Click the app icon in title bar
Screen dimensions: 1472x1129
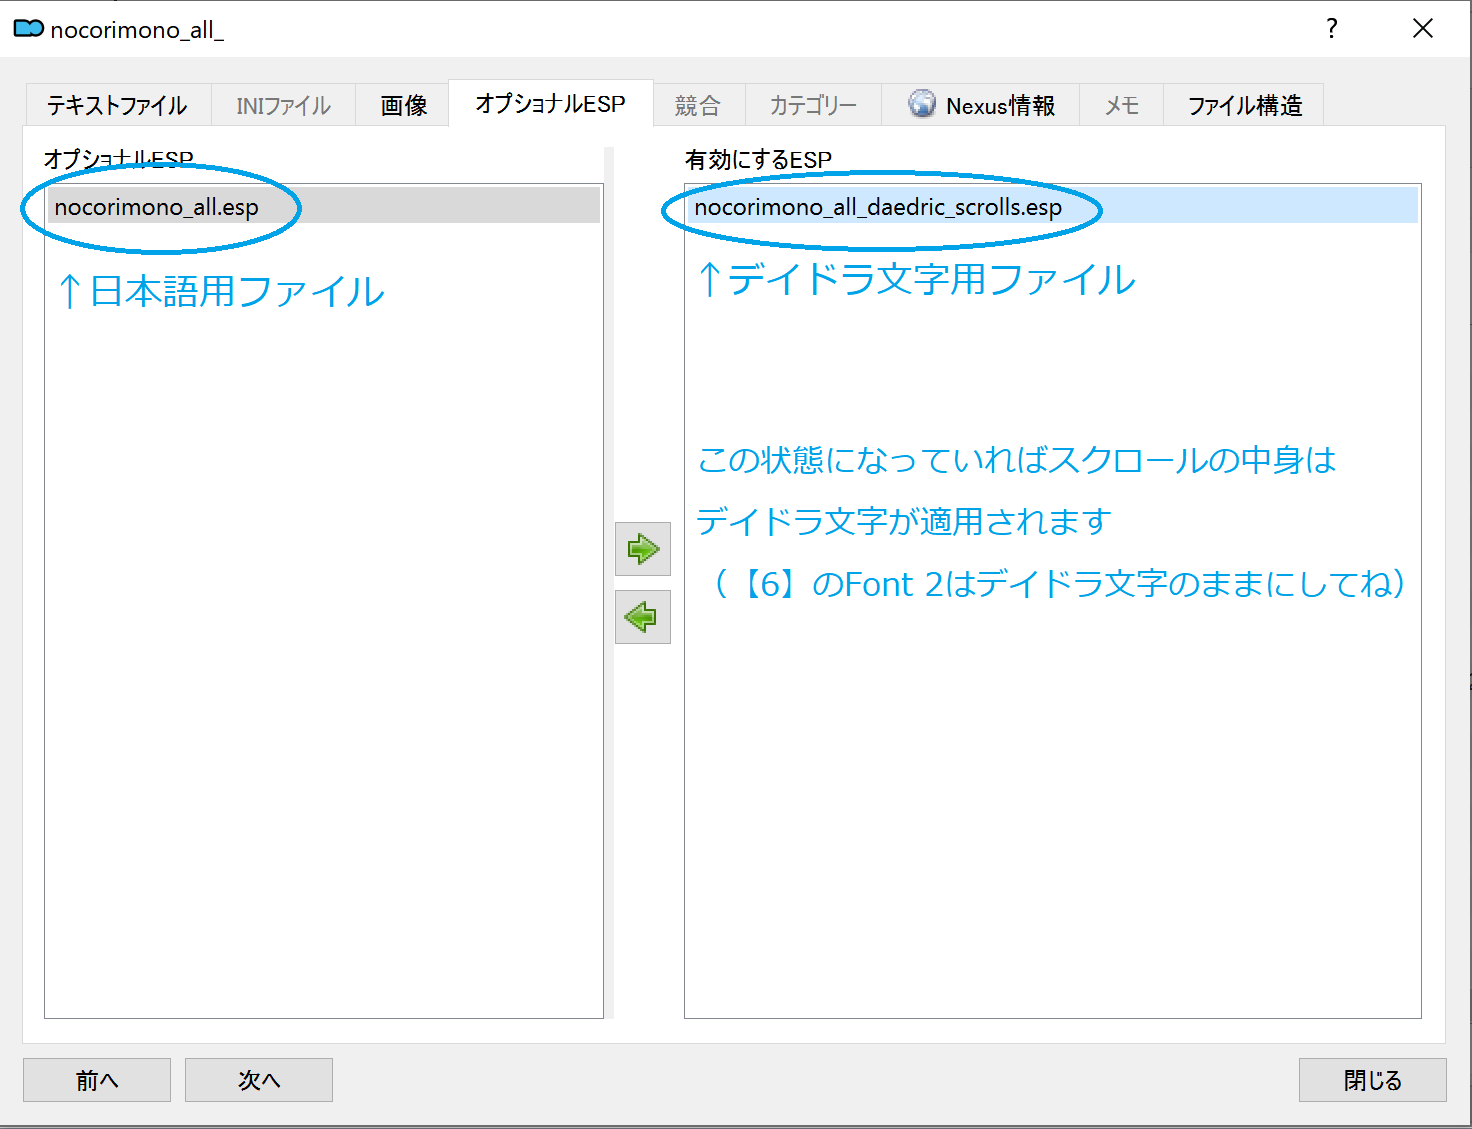click(x=28, y=29)
